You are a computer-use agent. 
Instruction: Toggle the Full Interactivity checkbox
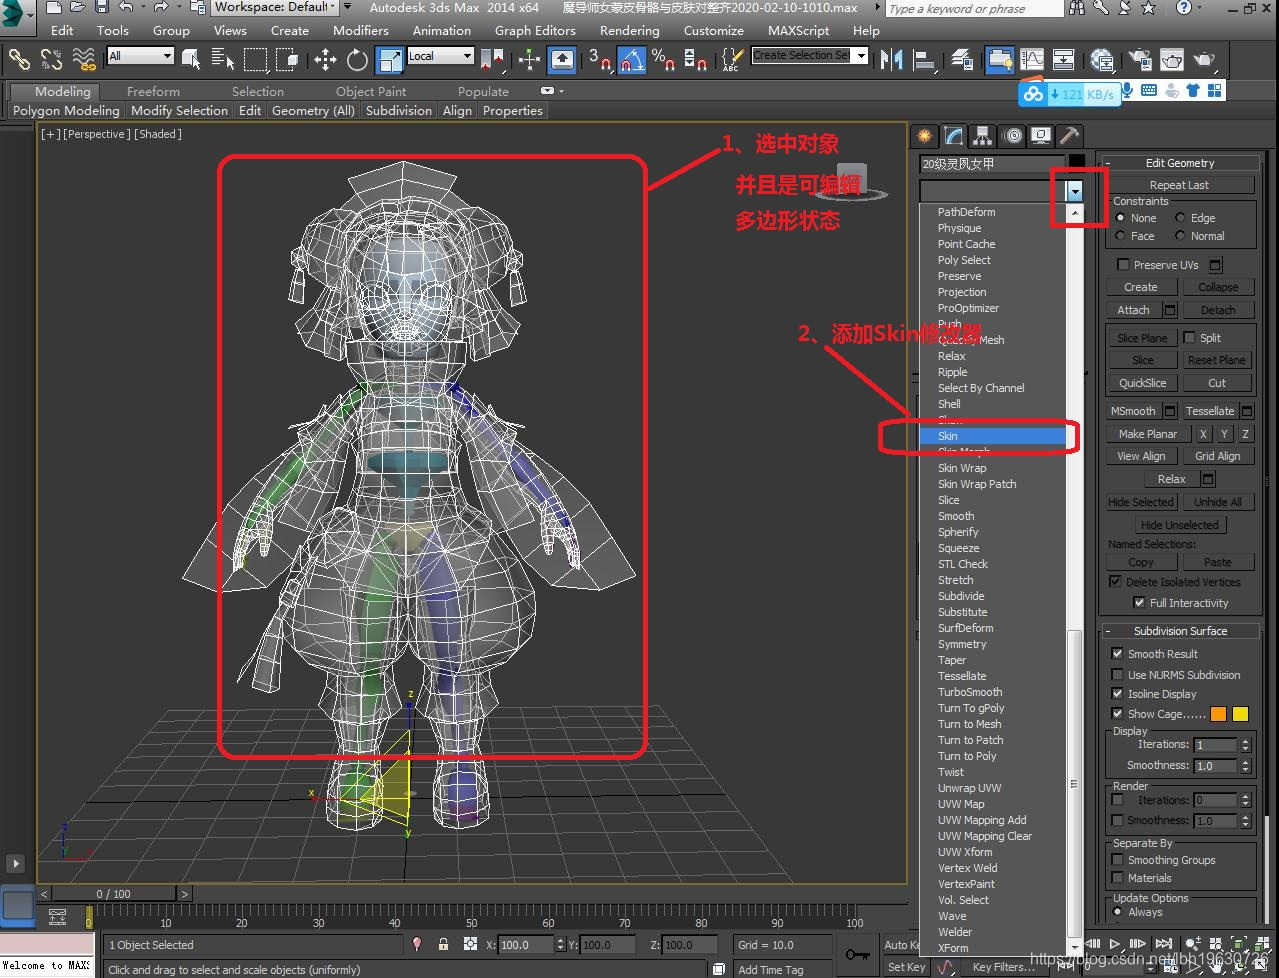tap(1139, 603)
